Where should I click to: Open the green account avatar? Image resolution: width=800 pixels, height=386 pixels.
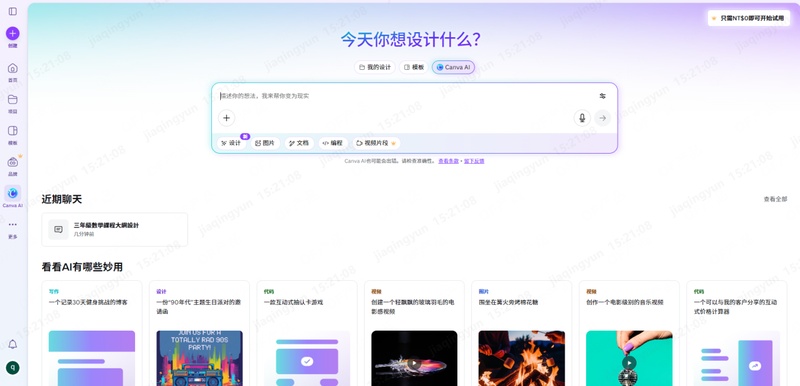click(13, 368)
